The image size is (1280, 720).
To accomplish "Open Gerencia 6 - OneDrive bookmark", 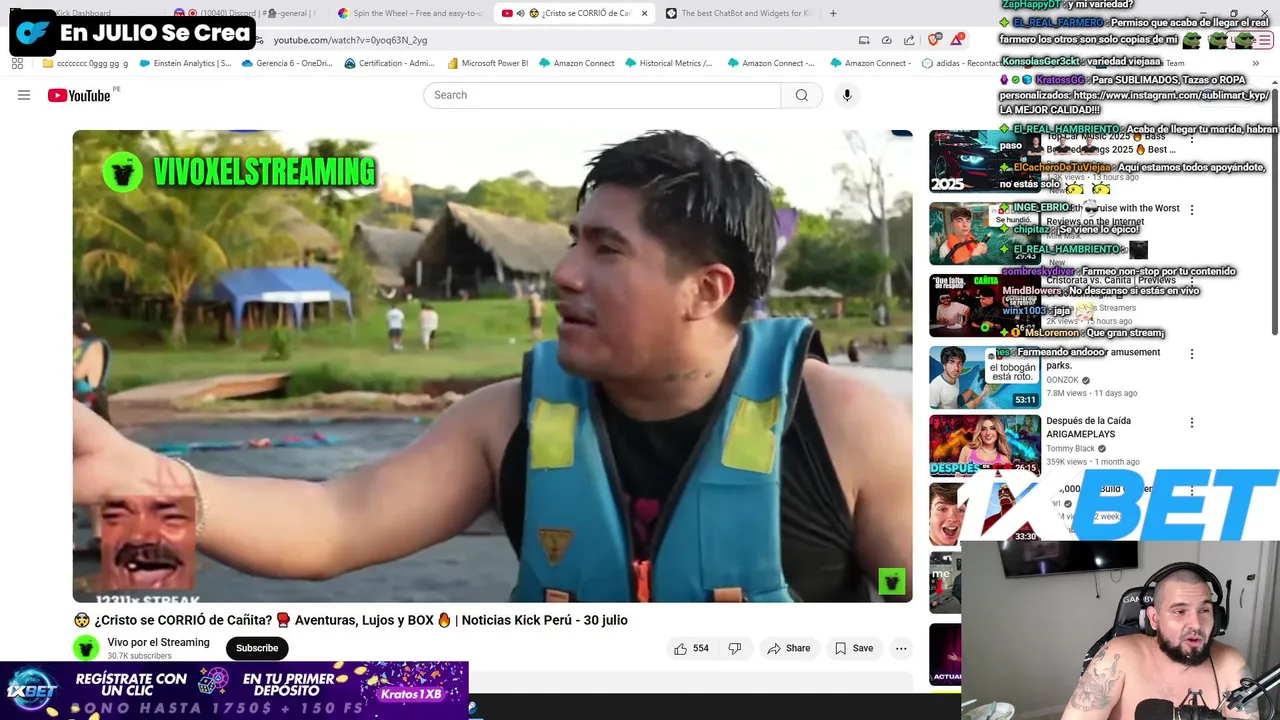I will (286, 63).
